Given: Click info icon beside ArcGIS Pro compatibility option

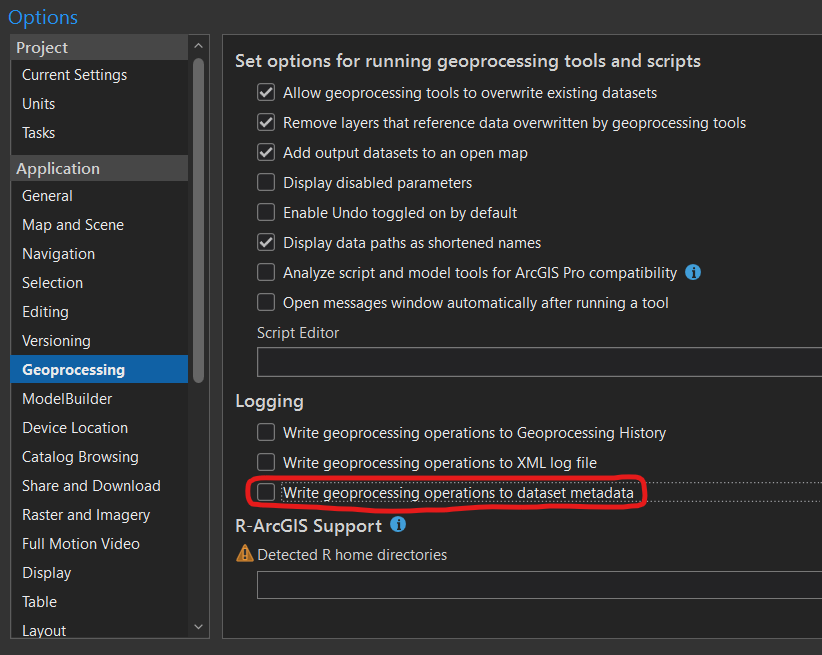Looking at the screenshot, I should pyautogui.click(x=693, y=272).
